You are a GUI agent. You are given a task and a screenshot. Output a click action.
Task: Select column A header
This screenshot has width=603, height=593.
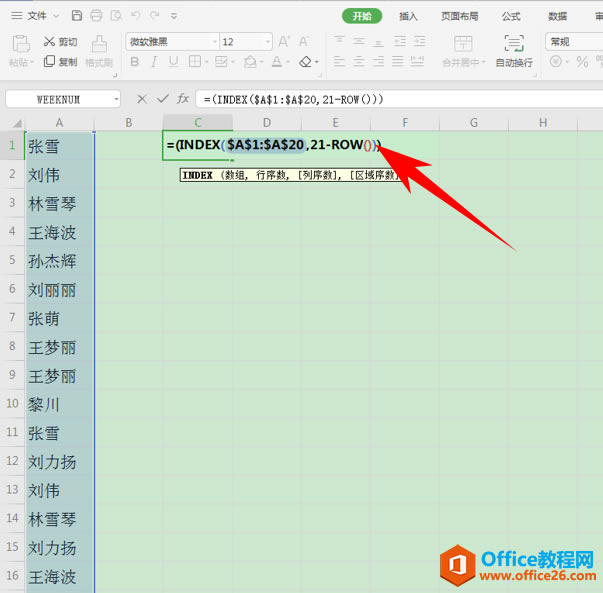[x=59, y=123]
